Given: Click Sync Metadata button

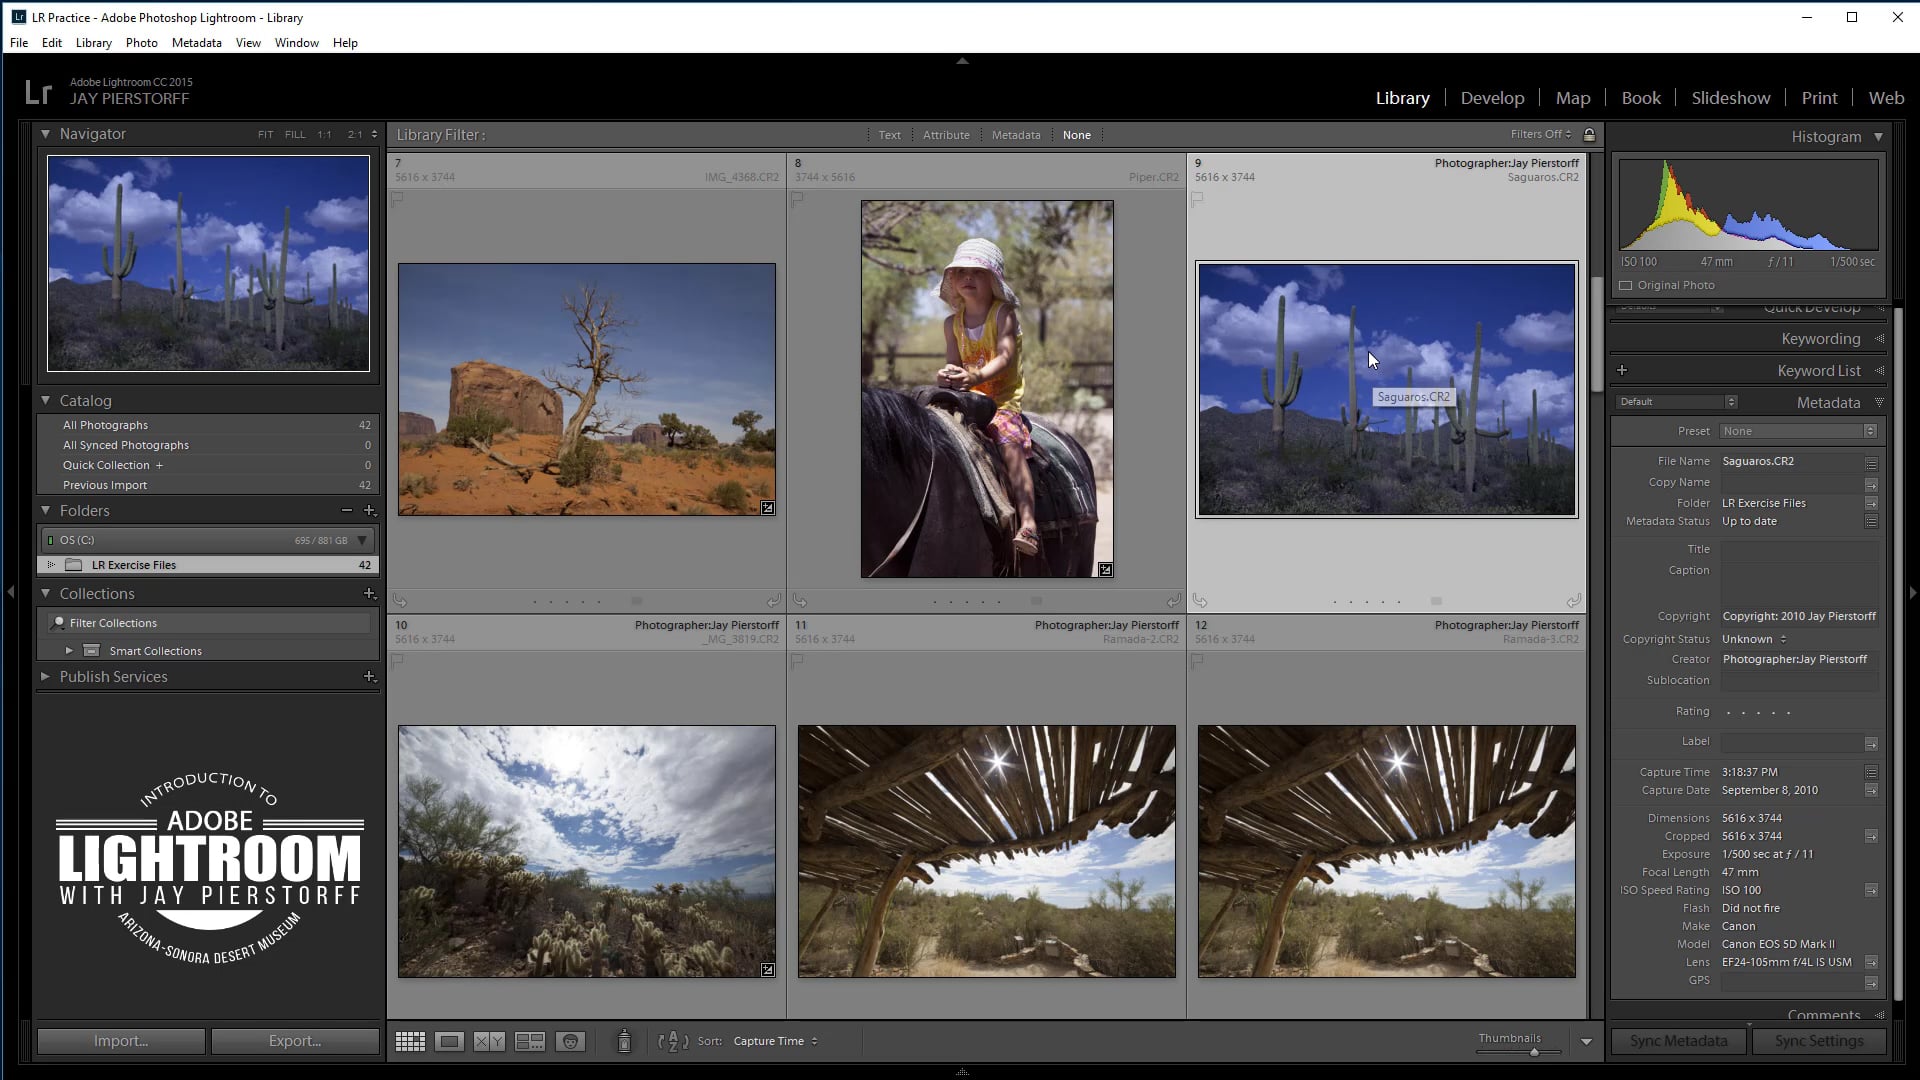Looking at the screenshot, I should point(1678,1041).
